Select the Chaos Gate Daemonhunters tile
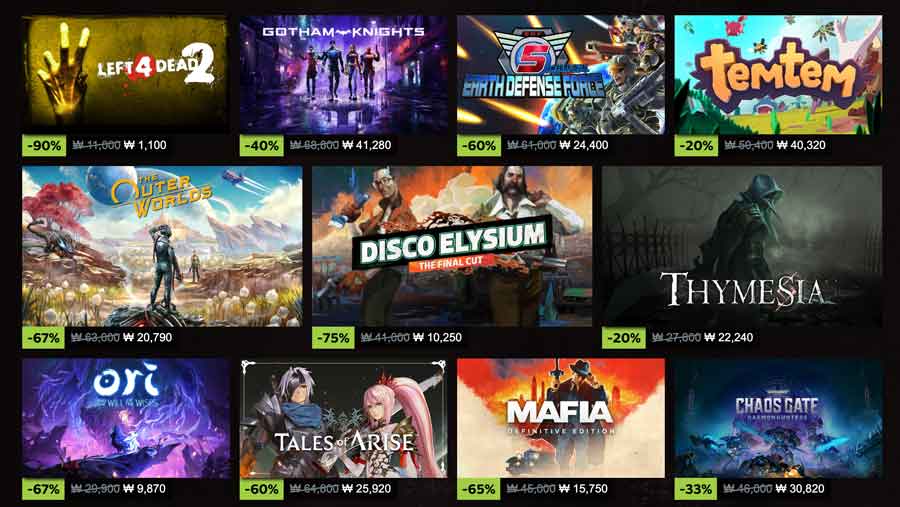 778,418
